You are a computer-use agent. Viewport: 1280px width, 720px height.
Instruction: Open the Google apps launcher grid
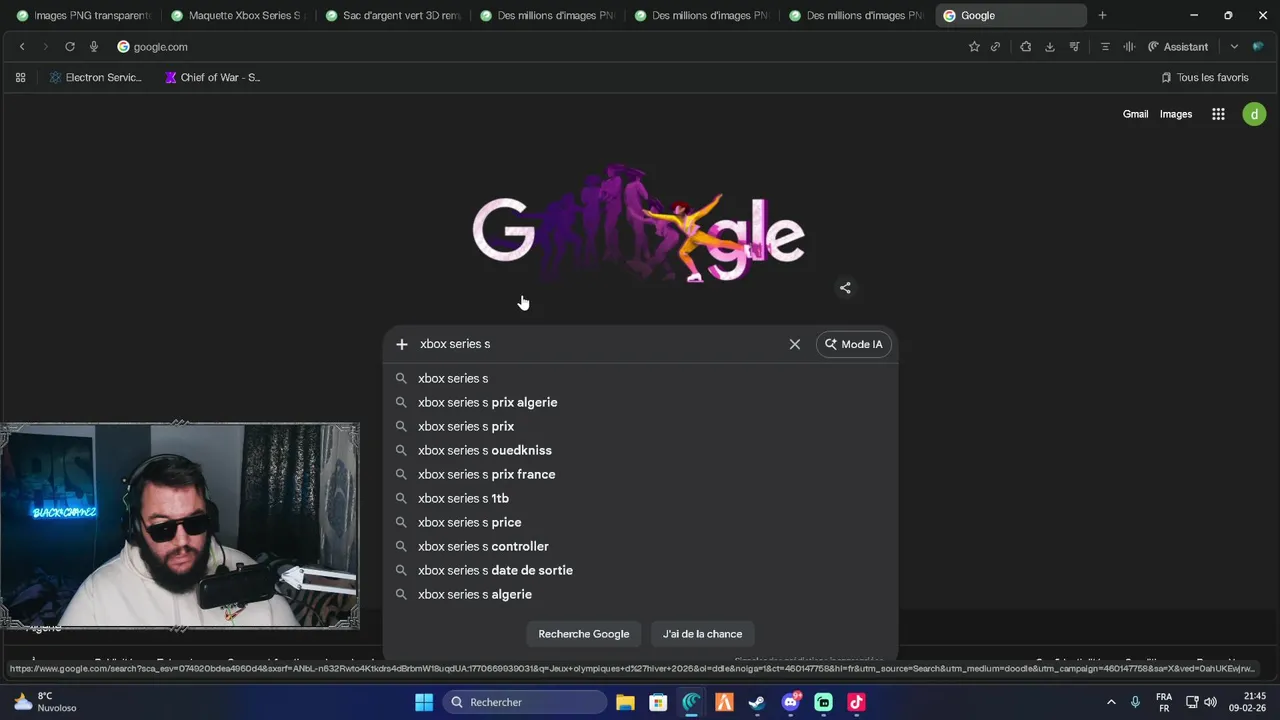point(1218,114)
